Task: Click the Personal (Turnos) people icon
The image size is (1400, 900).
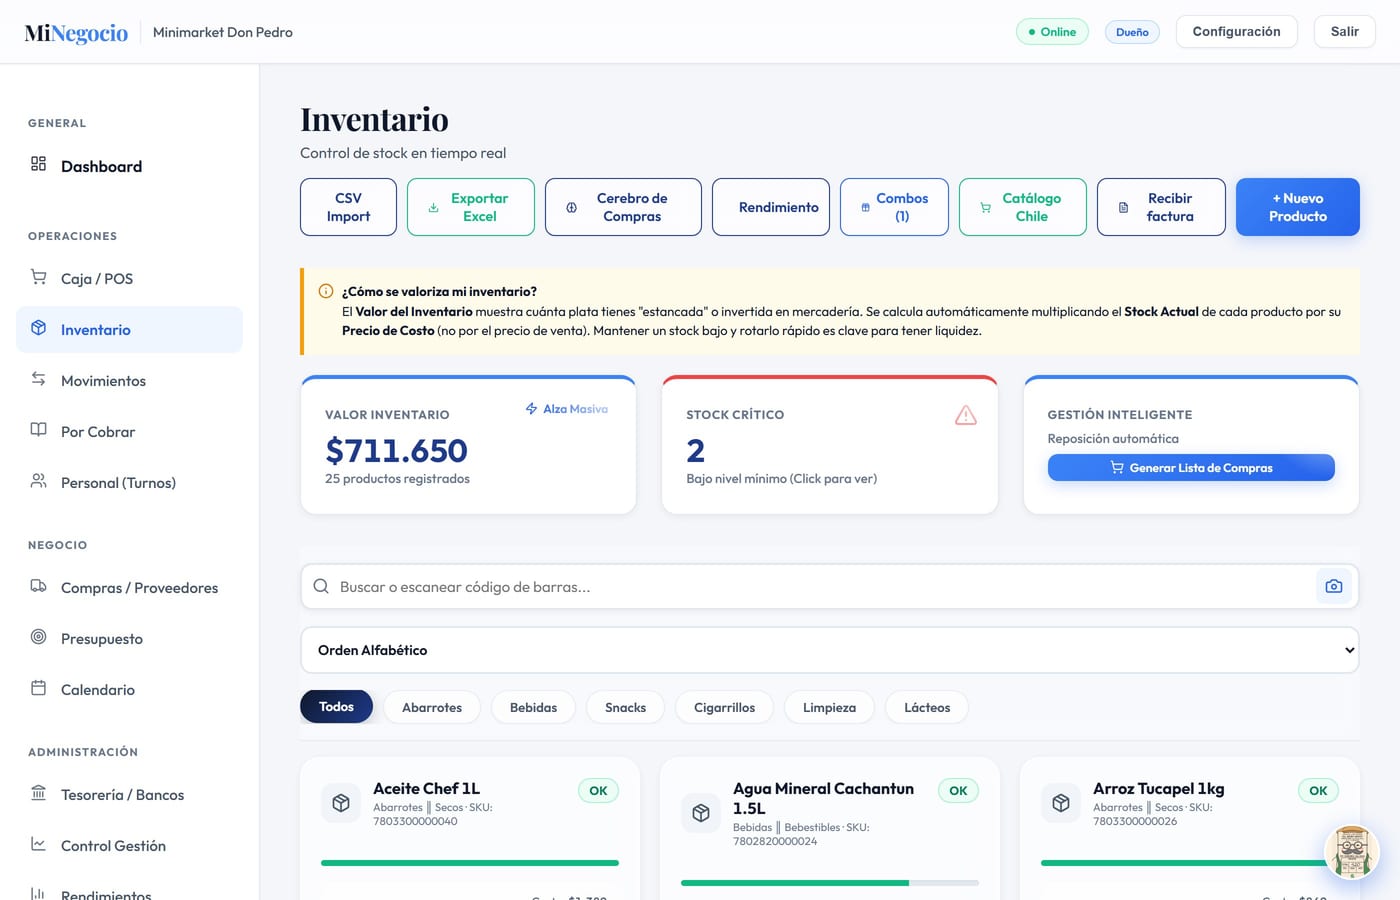Action: point(38,481)
